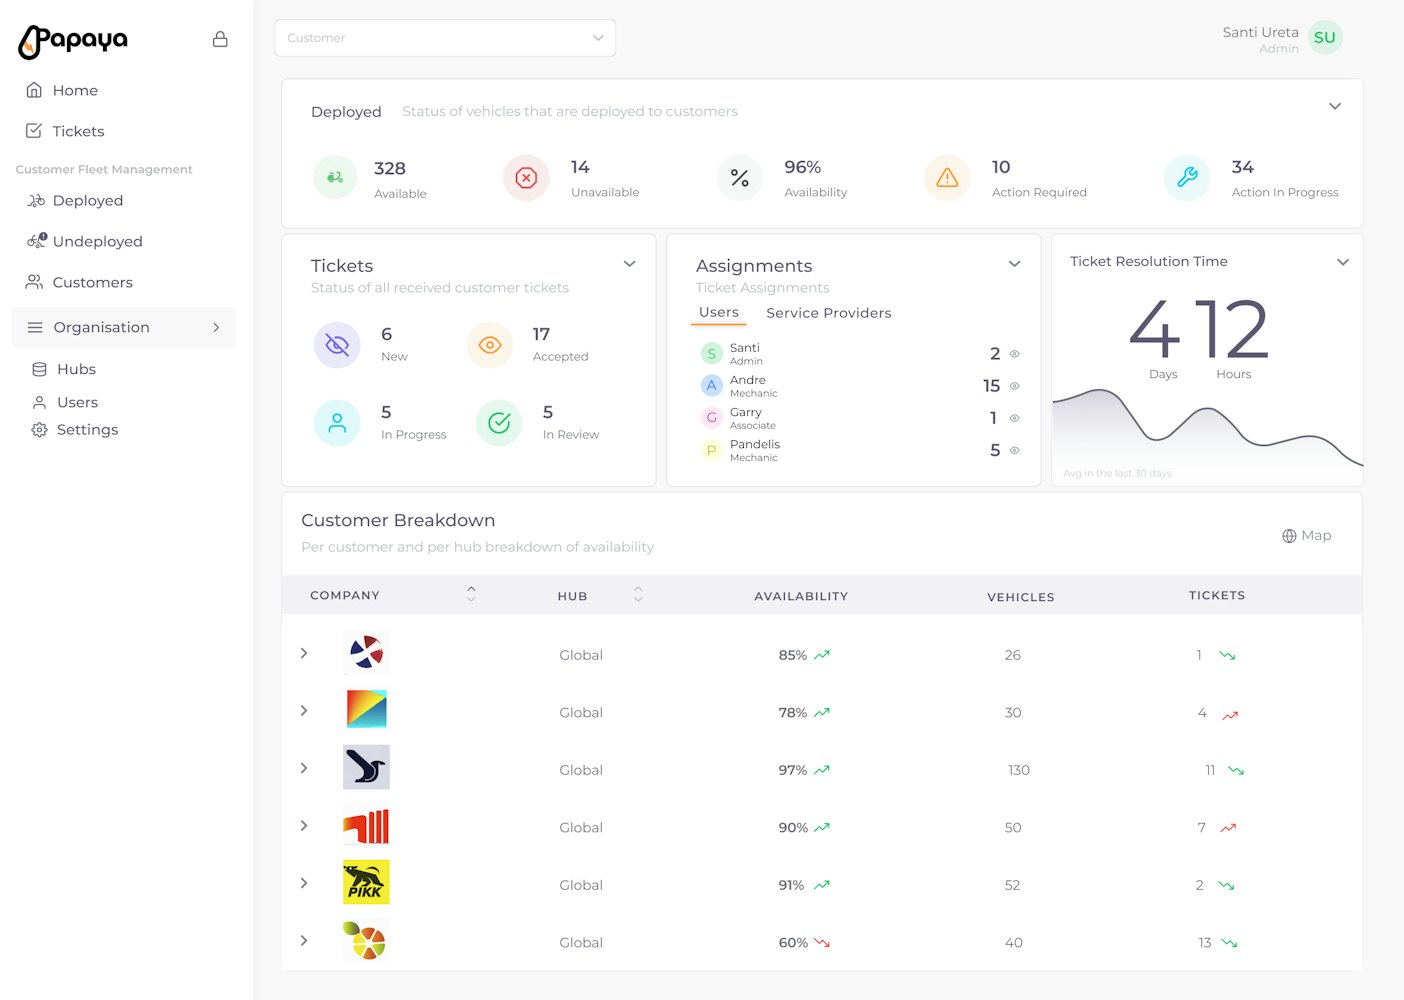This screenshot has height=1000, width=1404.
Task: Click Pandelis's avatar in Assignments
Action: 712,450
